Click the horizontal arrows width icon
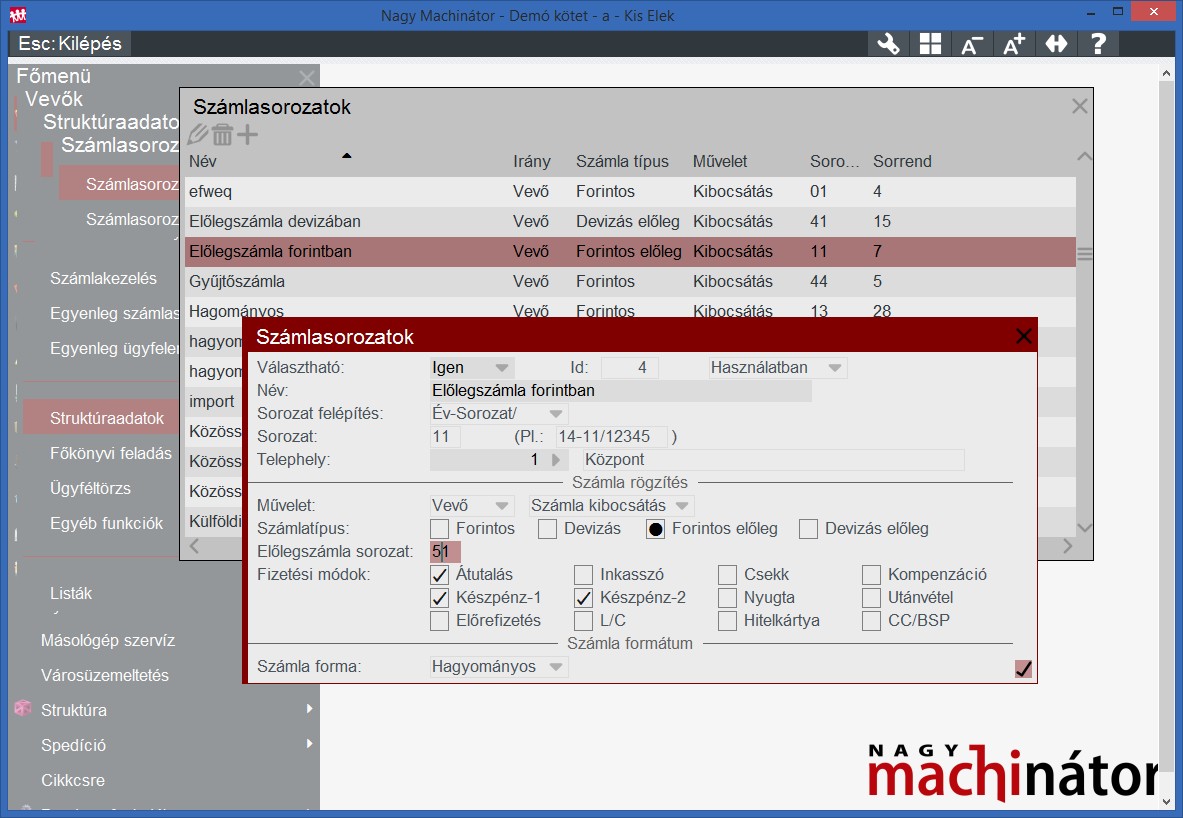The width and height of the screenshot is (1183, 818). tap(1056, 44)
